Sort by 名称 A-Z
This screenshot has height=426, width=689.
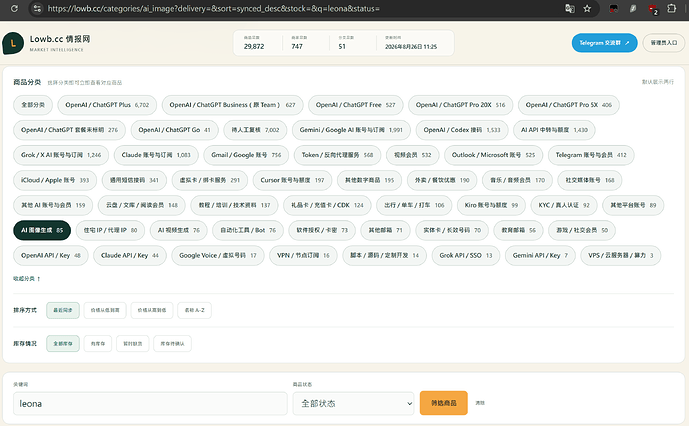[x=195, y=310]
